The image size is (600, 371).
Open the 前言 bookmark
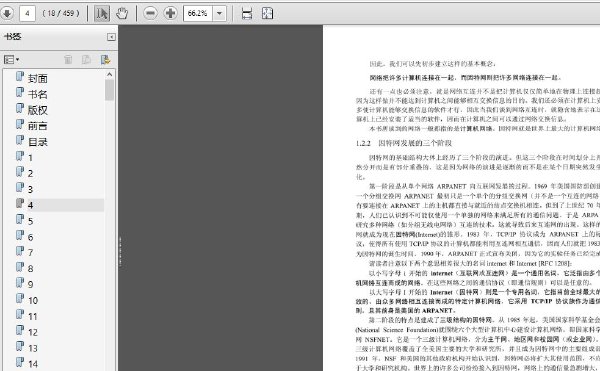(x=38, y=126)
